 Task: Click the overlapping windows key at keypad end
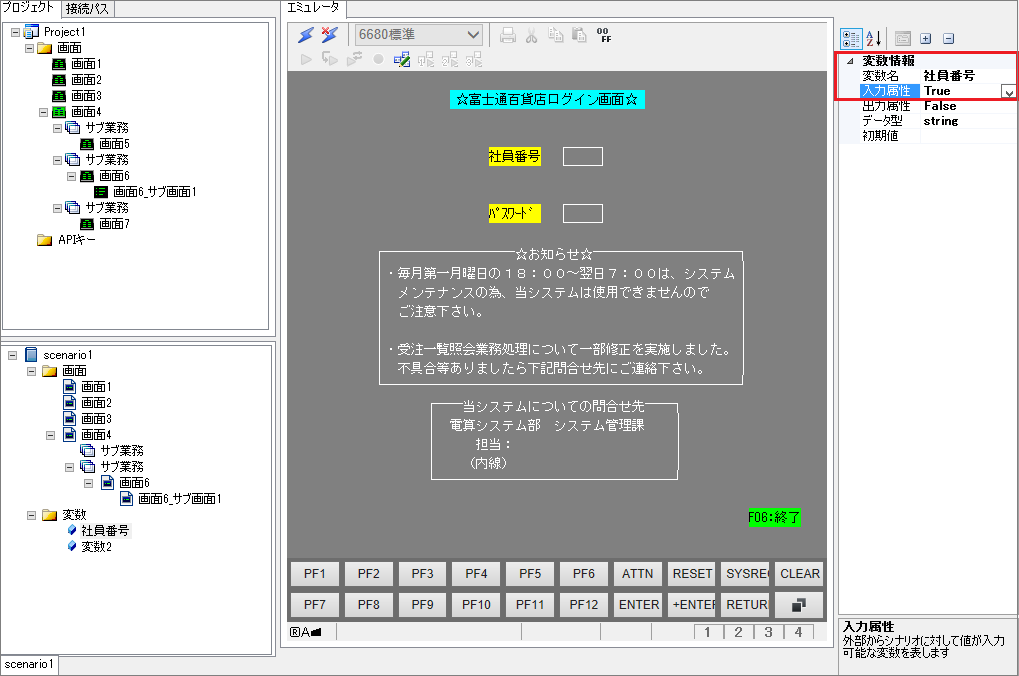[x=799, y=605]
